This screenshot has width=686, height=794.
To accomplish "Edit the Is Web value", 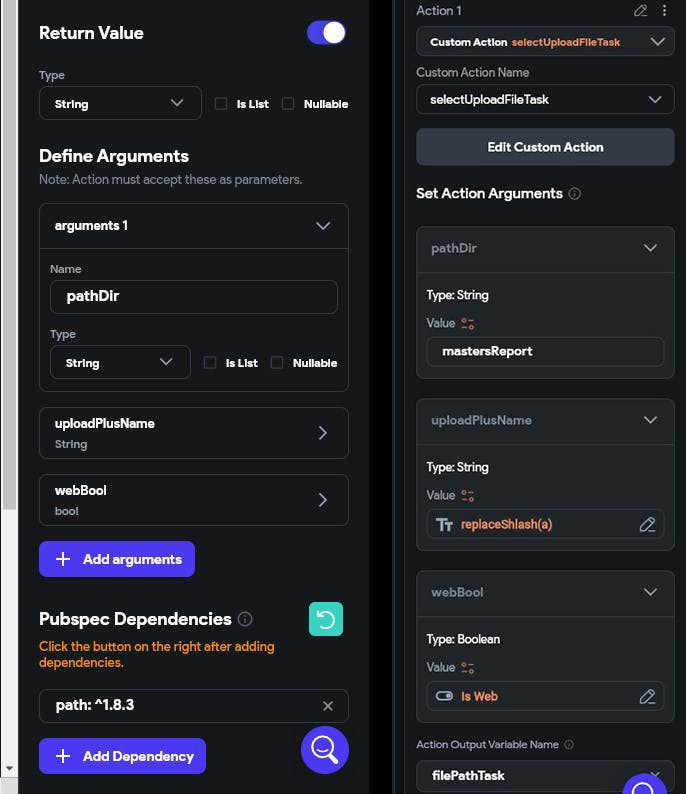I will (x=647, y=696).
